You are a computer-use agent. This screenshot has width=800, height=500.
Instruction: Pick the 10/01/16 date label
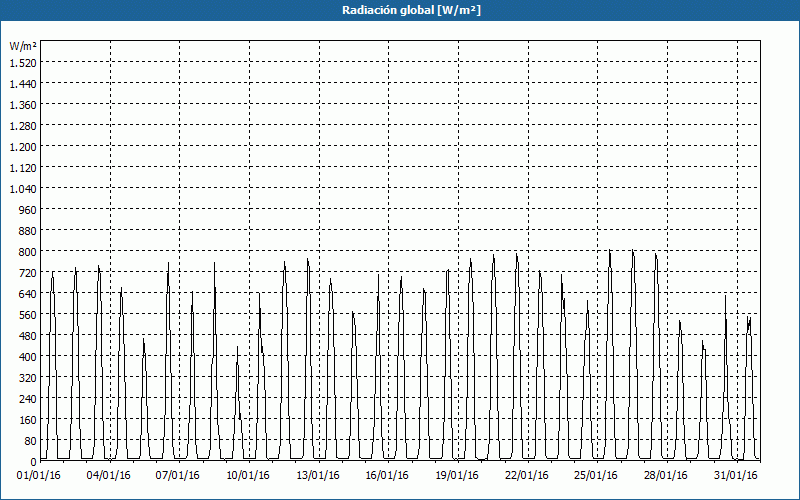[249, 475]
